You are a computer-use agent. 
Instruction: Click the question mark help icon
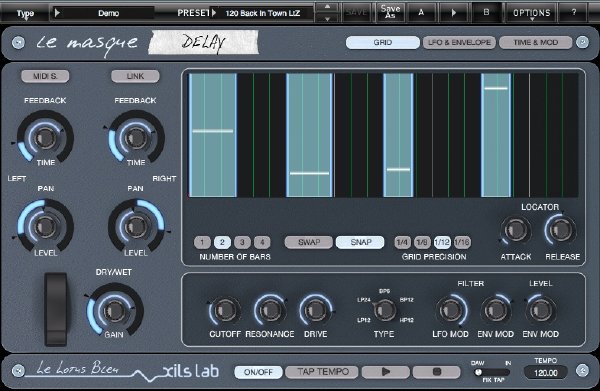574,13
